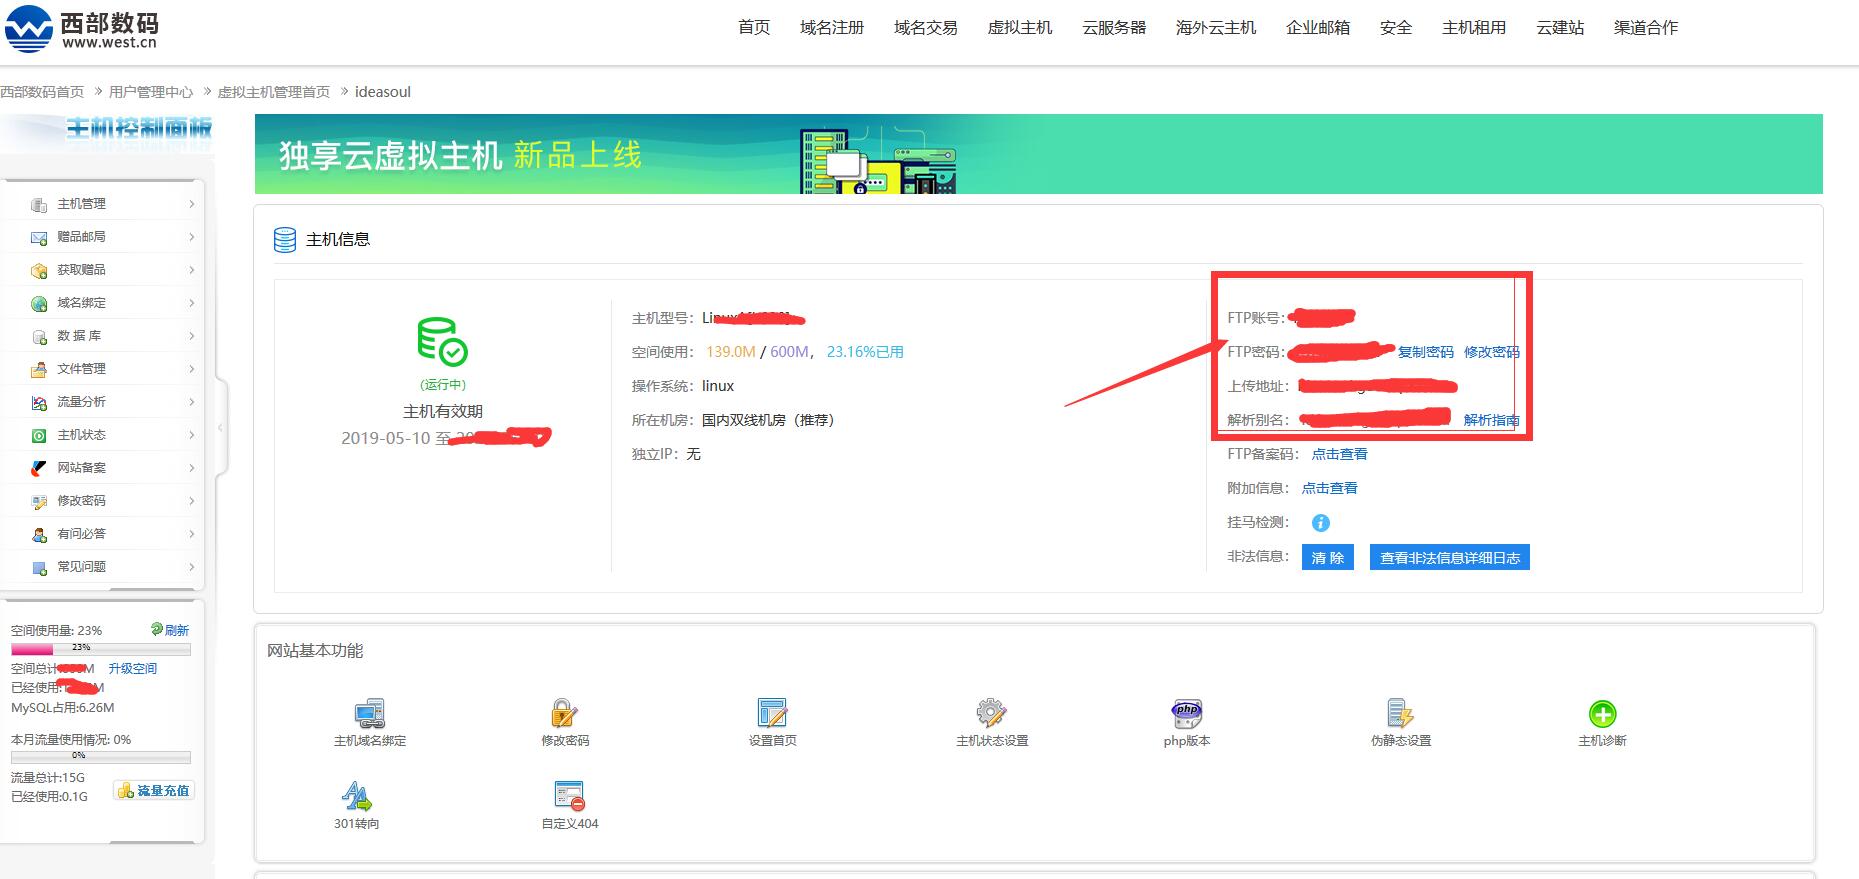Screen dimensions: 1859x879
Task: Click the 清除 button
Action: [1328, 558]
